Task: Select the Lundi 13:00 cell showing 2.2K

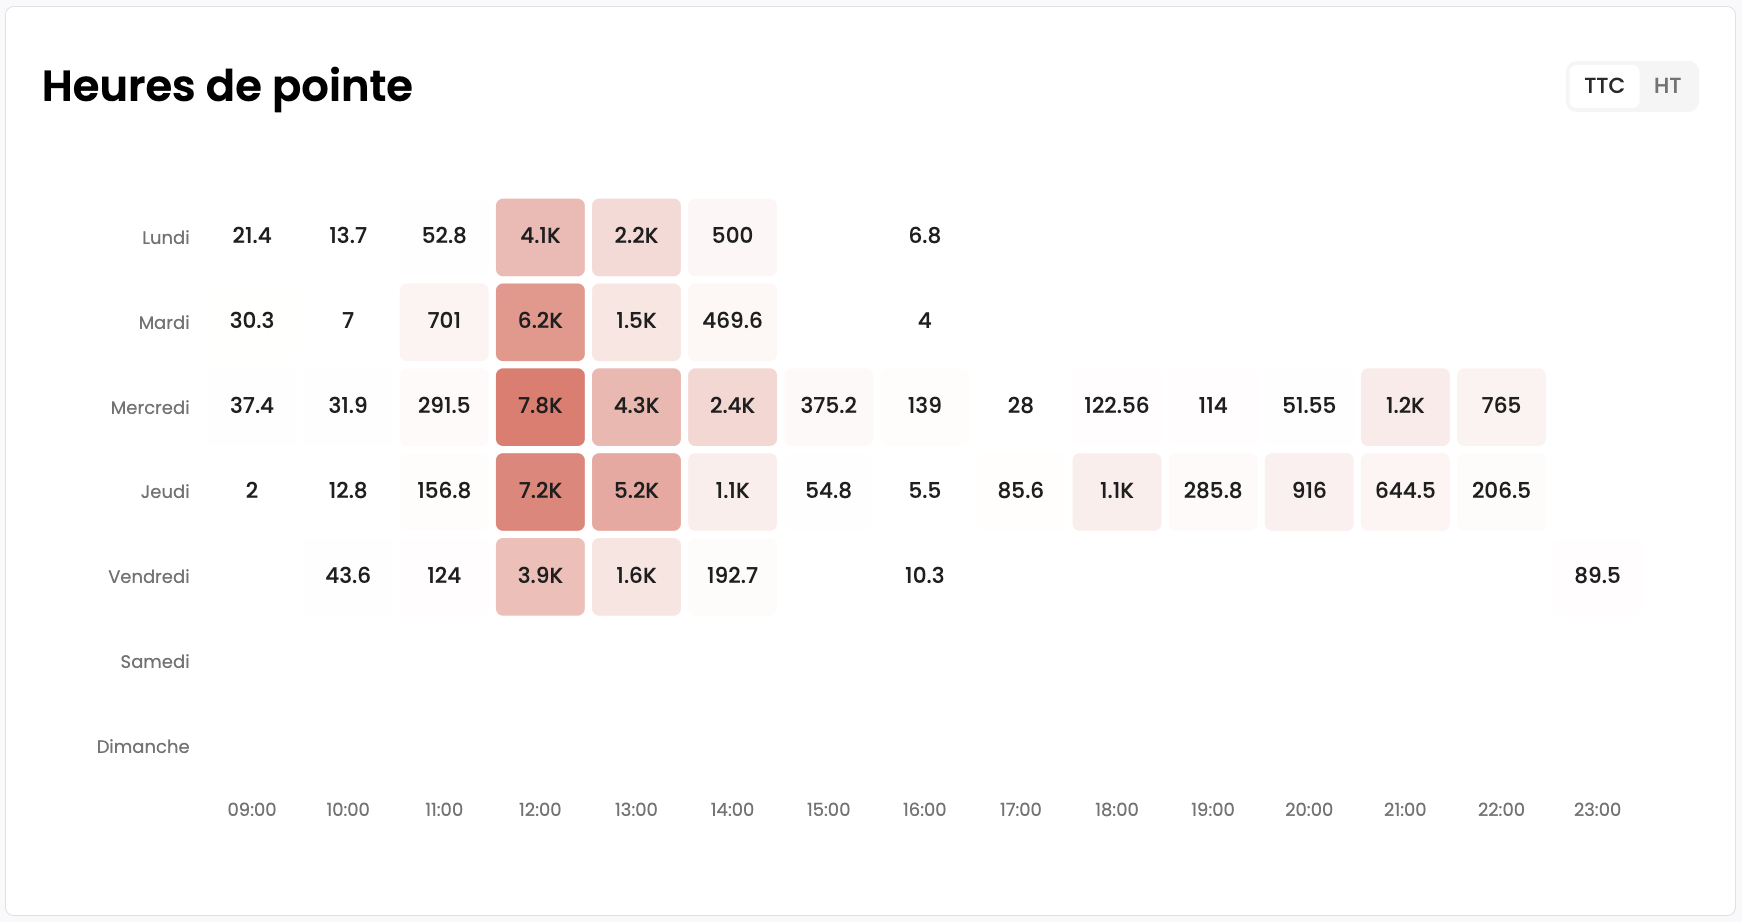Action: [x=636, y=236]
